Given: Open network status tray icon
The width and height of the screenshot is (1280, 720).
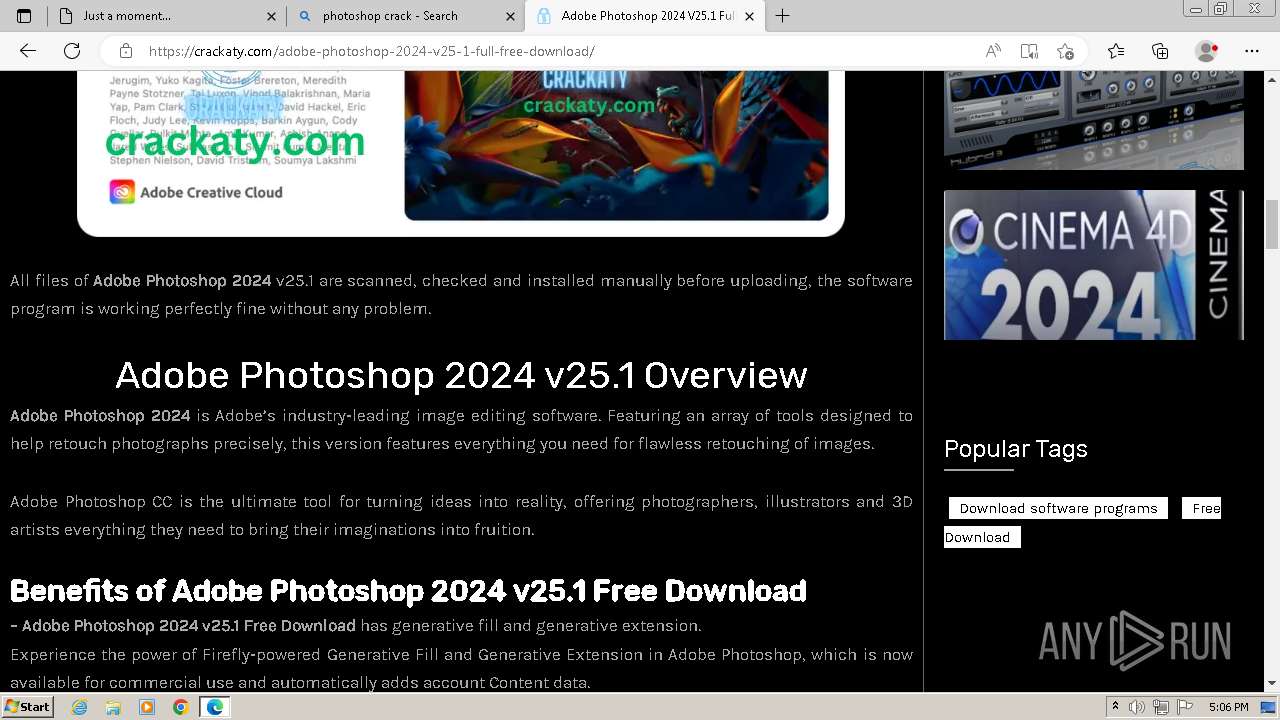Looking at the screenshot, I should pyautogui.click(x=1161, y=707).
